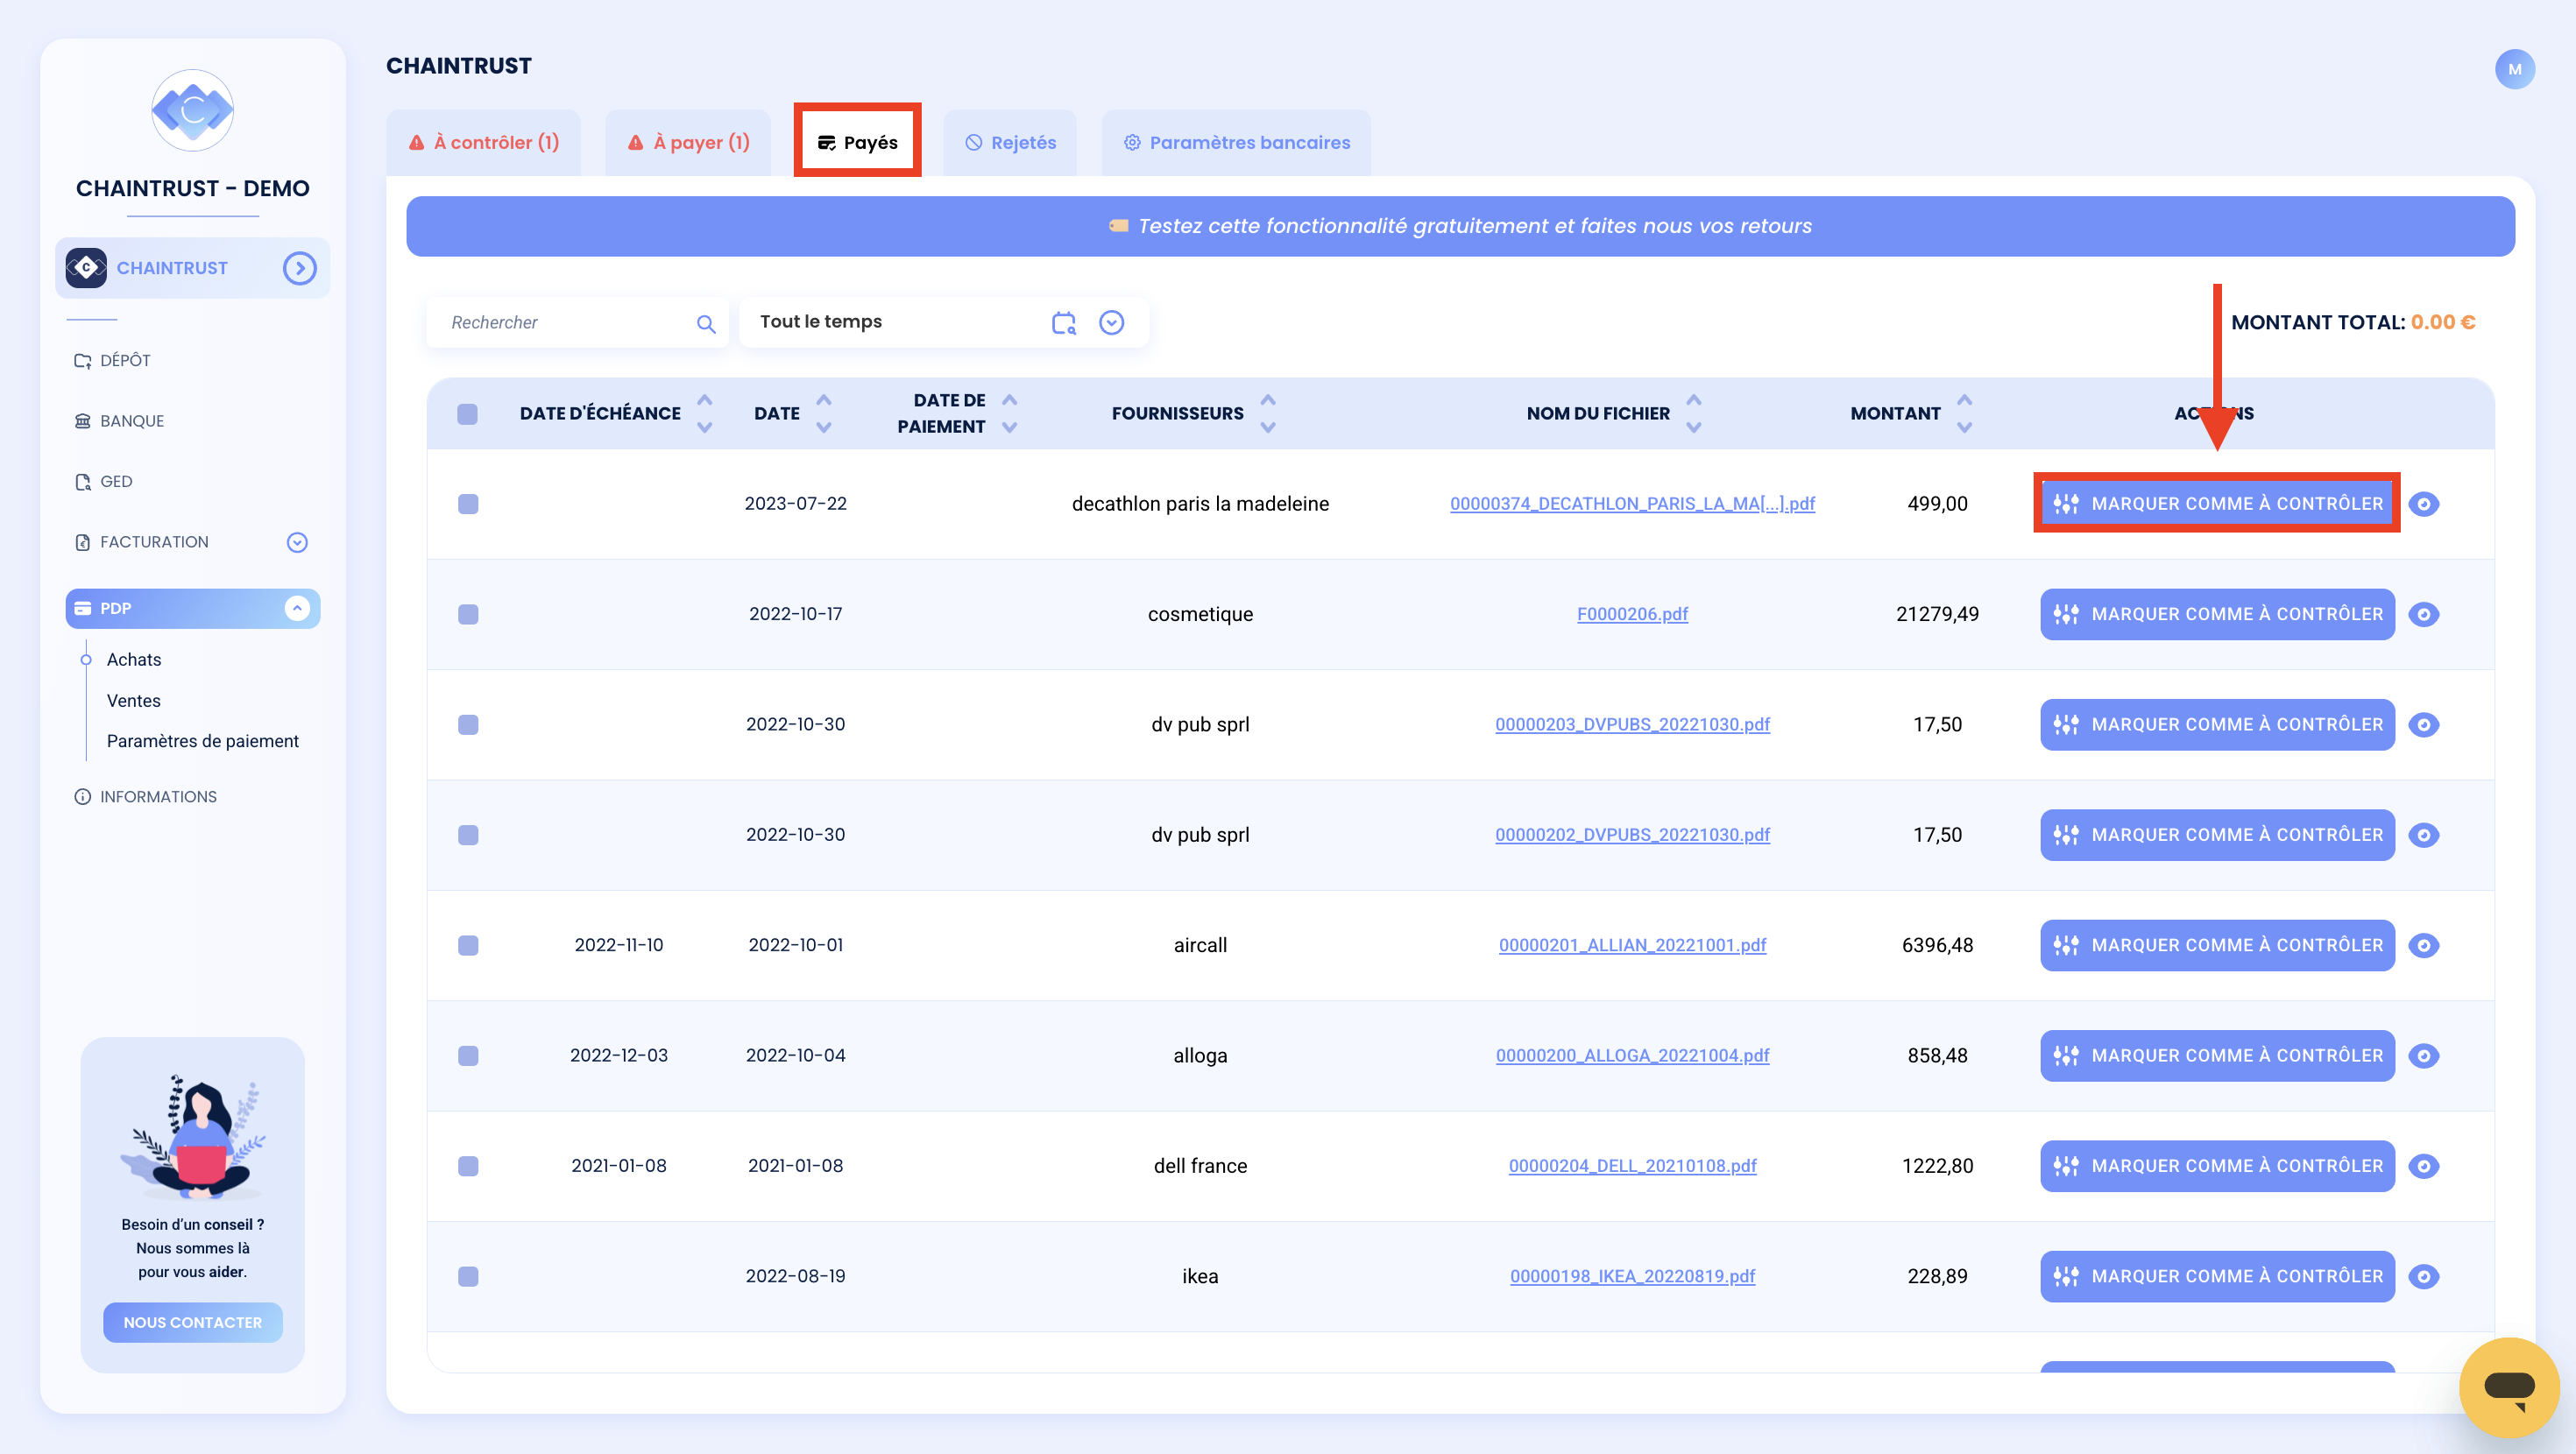Image resolution: width=2576 pixels, height=1454 pixels.
Task: Open Paramètres de paiement submenu
Action: pyautogui.click(x=203, y=741)
